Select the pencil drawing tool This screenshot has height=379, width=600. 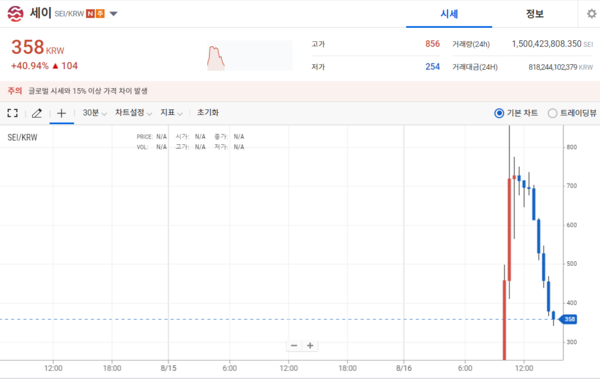coord(37,113)
